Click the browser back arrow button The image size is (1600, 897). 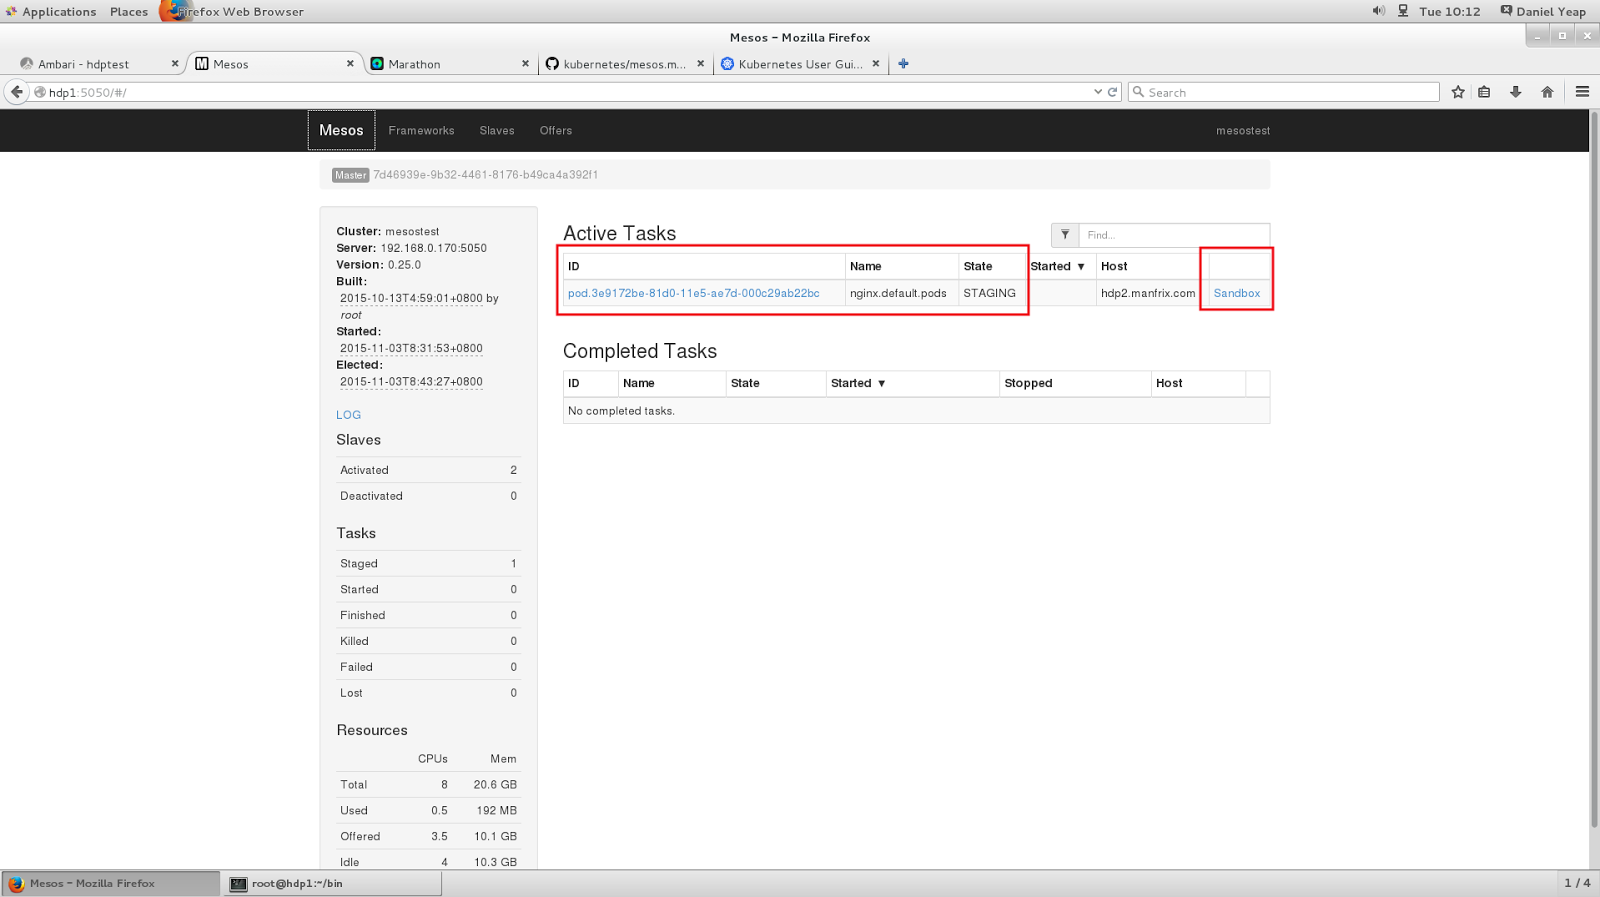coord(17,92)
